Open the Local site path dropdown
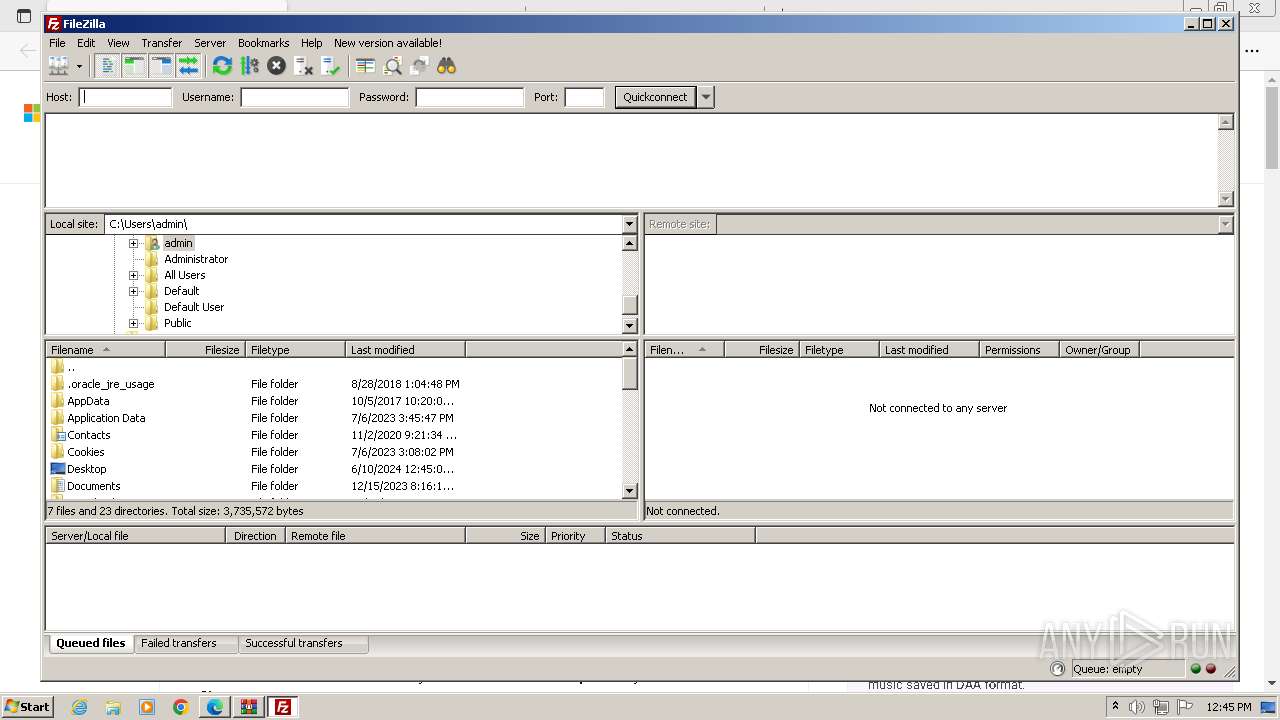Image resolution: width=1280 pixels, height=720 pixels. point(629,224)
